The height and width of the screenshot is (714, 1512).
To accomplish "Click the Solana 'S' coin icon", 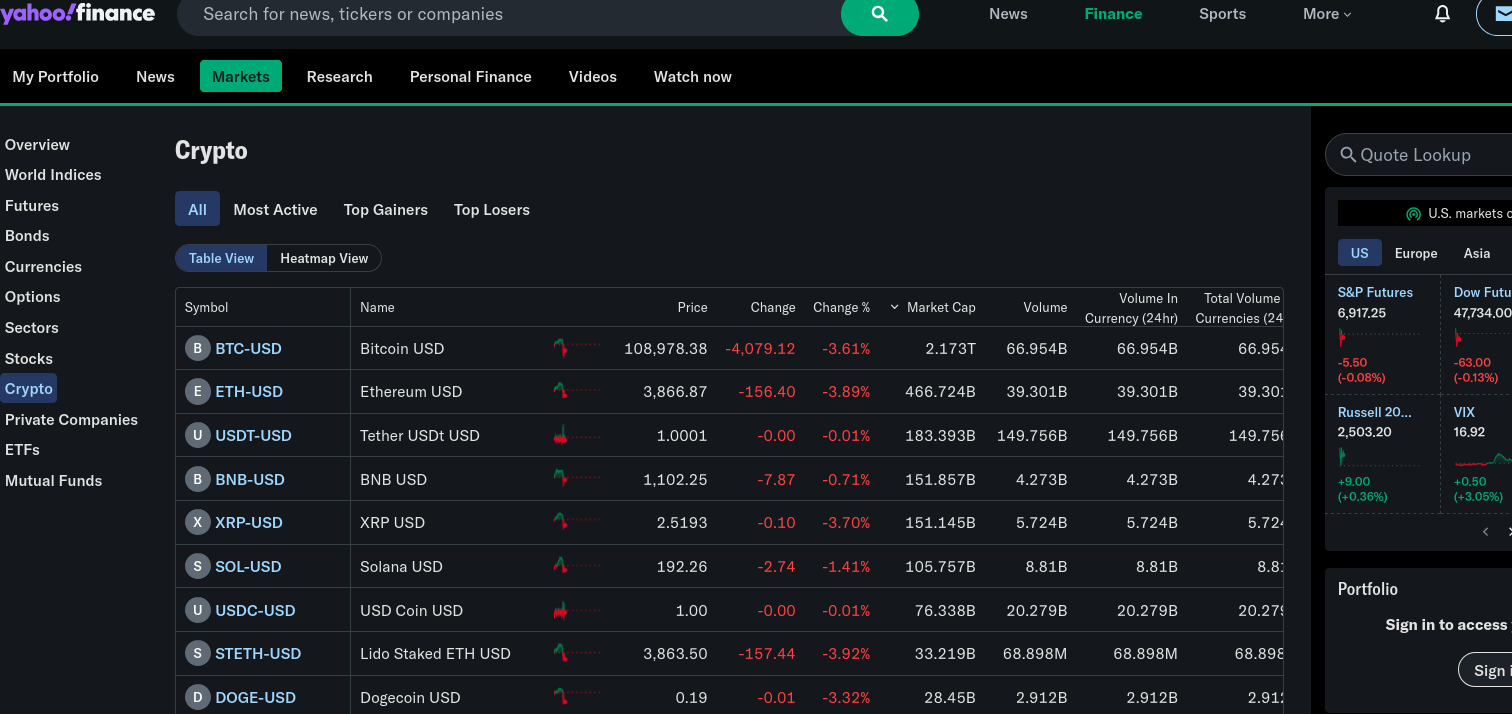I will click(x=198, y=567).
